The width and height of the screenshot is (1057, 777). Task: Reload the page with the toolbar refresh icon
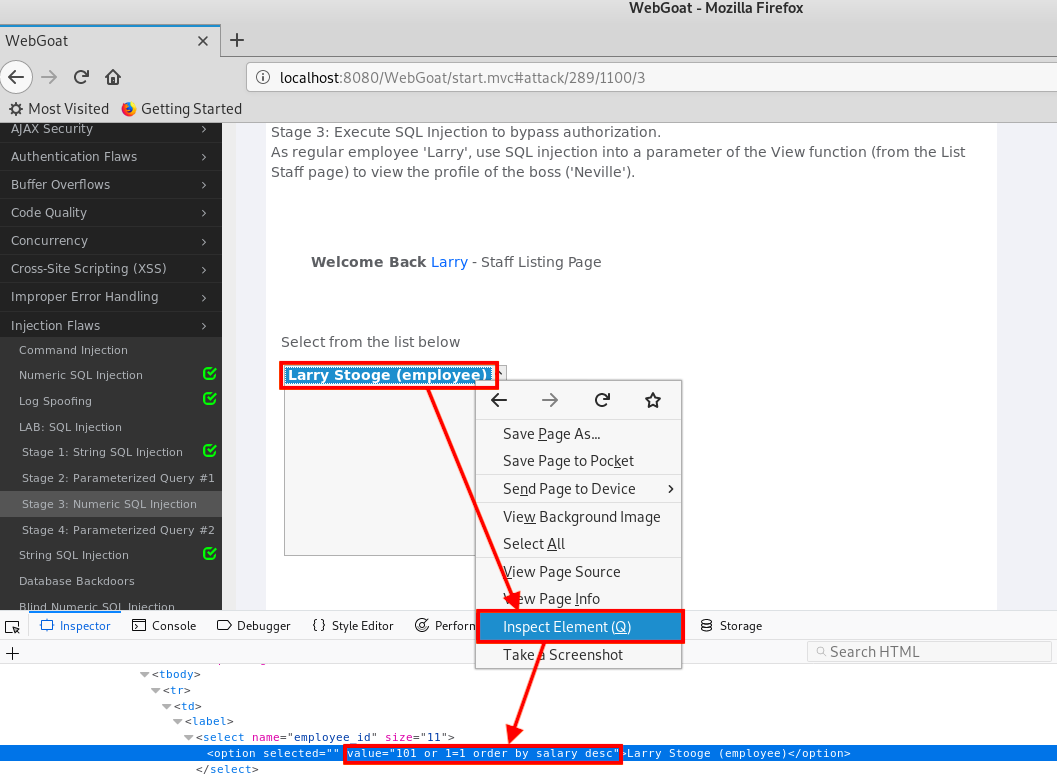(82, 77)
